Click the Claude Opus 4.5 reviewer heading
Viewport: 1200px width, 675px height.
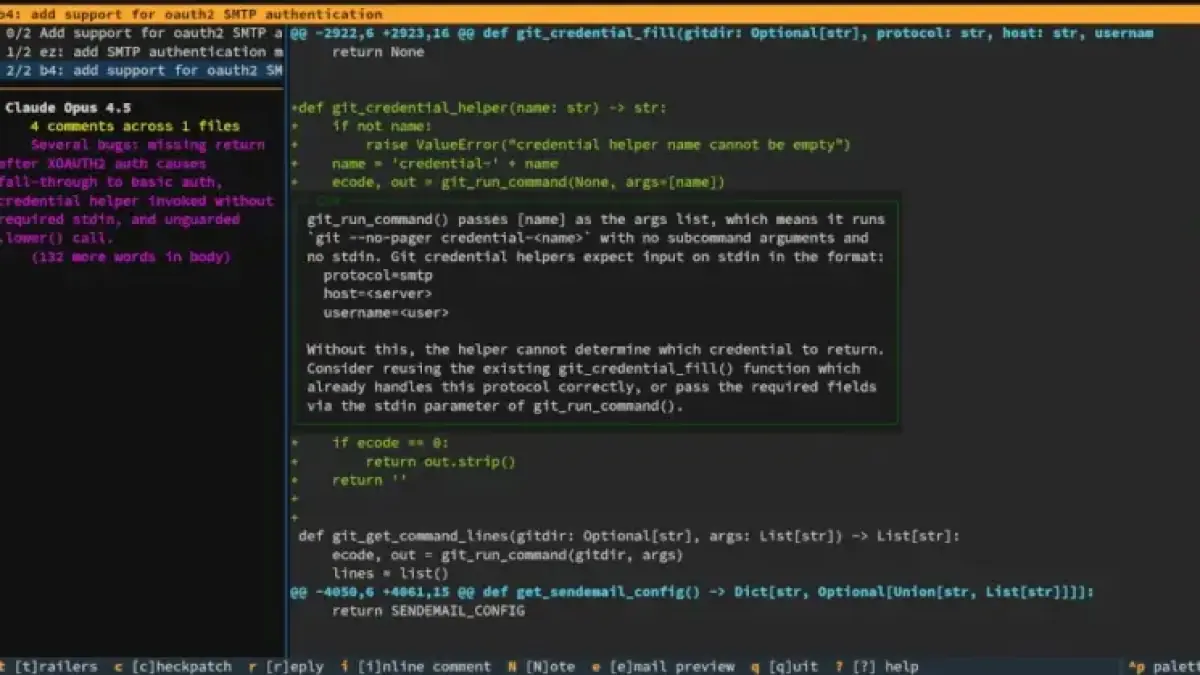click(68, 107)
